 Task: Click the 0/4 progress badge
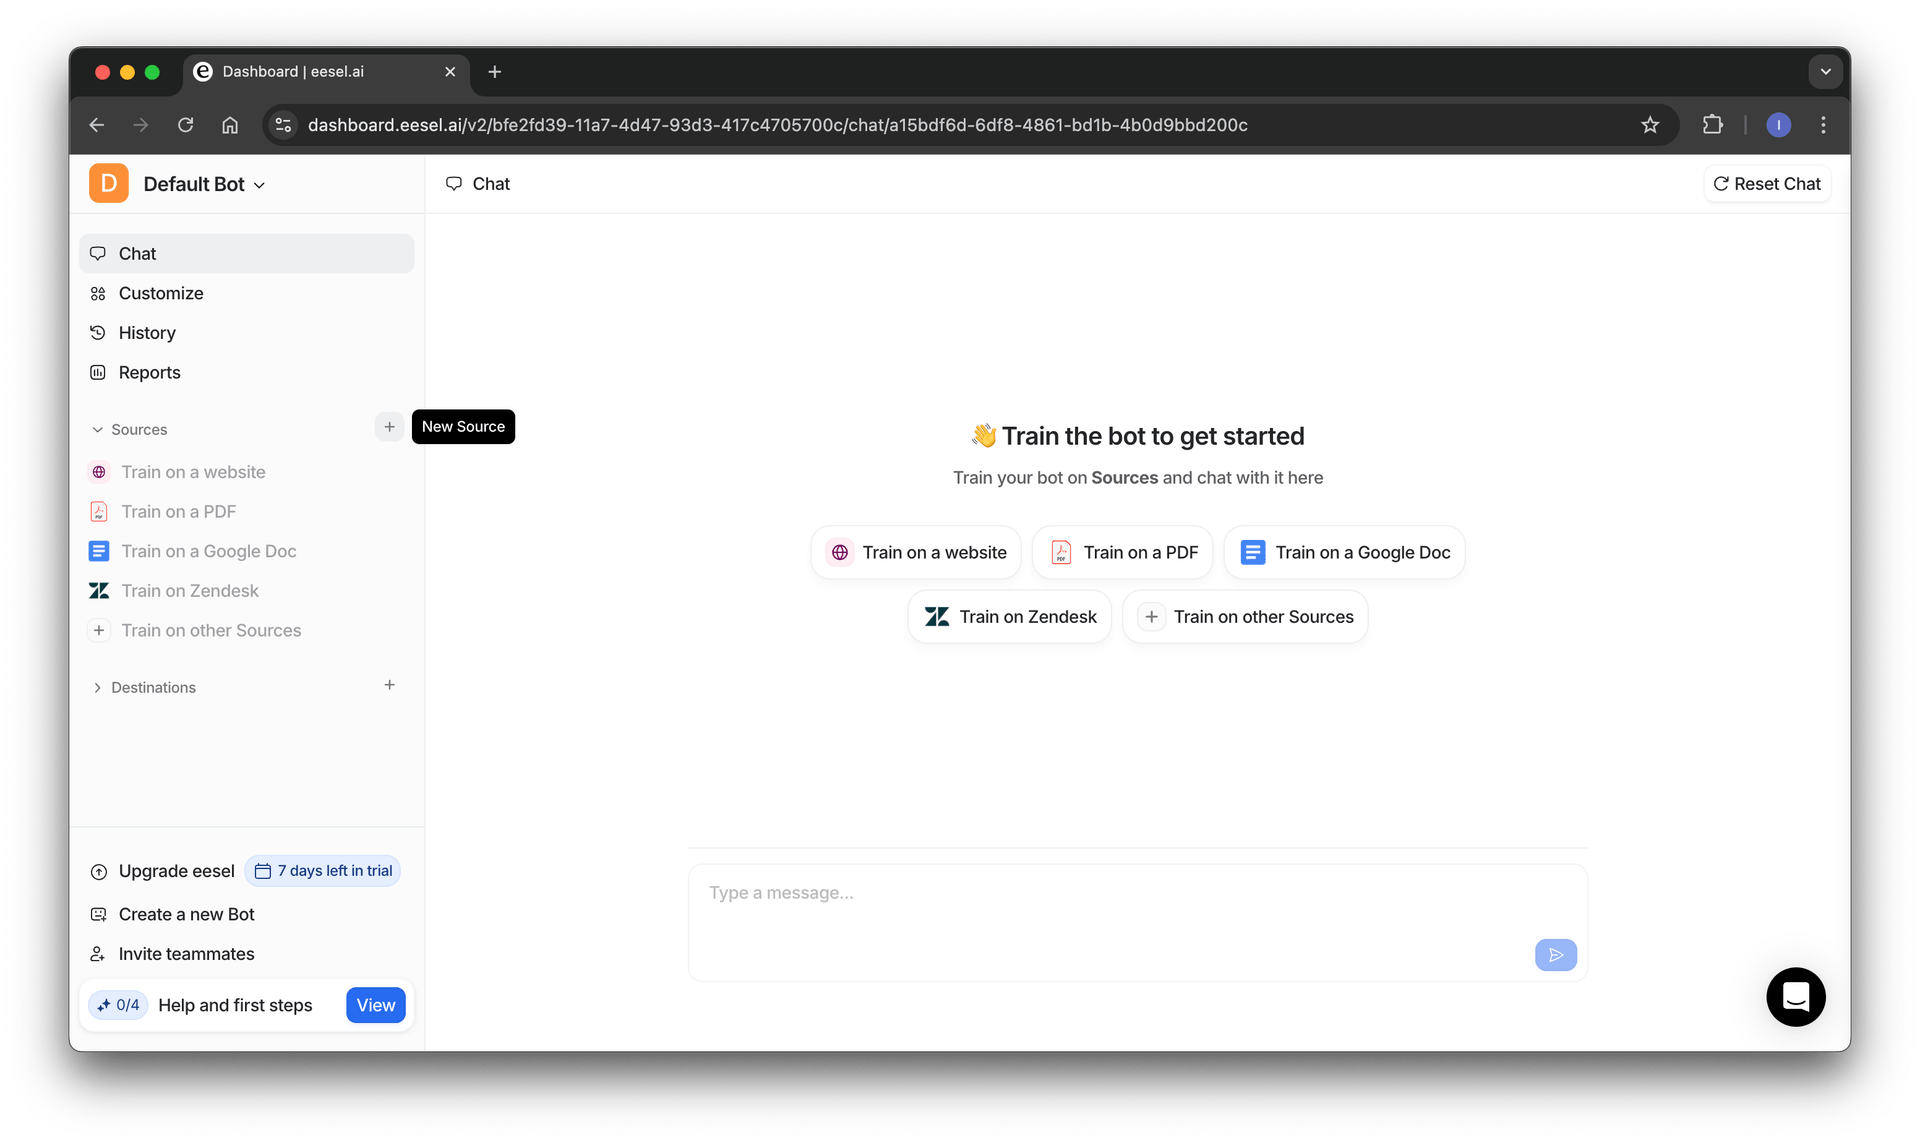coord(118,1005)
